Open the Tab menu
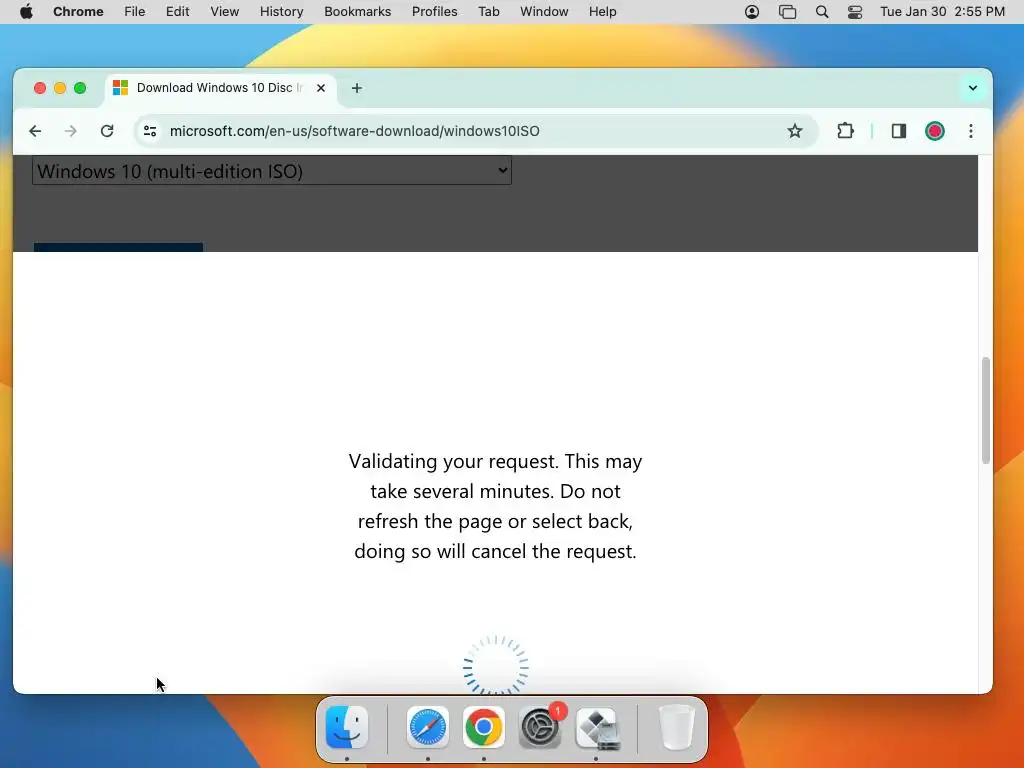 pyautogui.click(x=488, y=12)
